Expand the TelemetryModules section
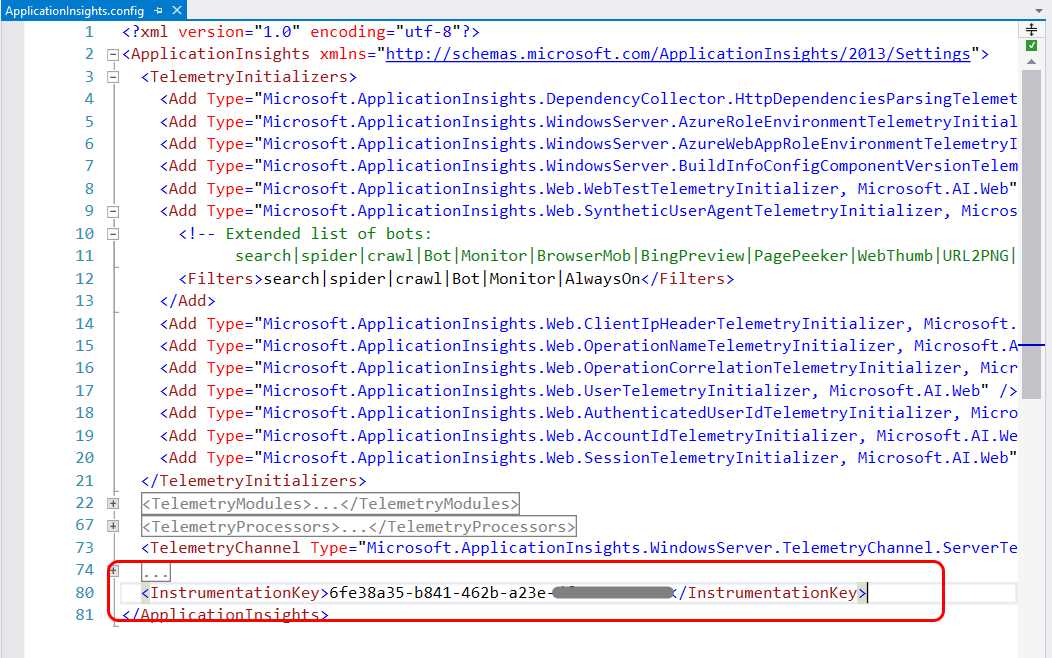1052x658 pixels. (x=113, y=504)
